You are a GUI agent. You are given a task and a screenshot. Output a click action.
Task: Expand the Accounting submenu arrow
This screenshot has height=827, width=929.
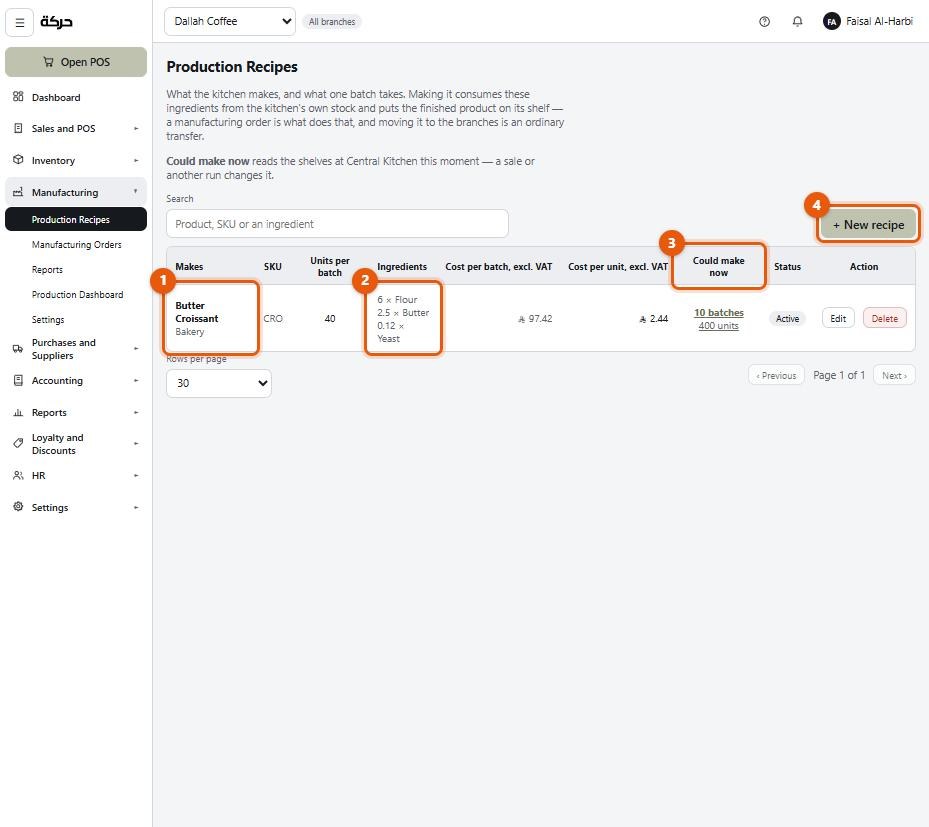click(x=136, y=381)
